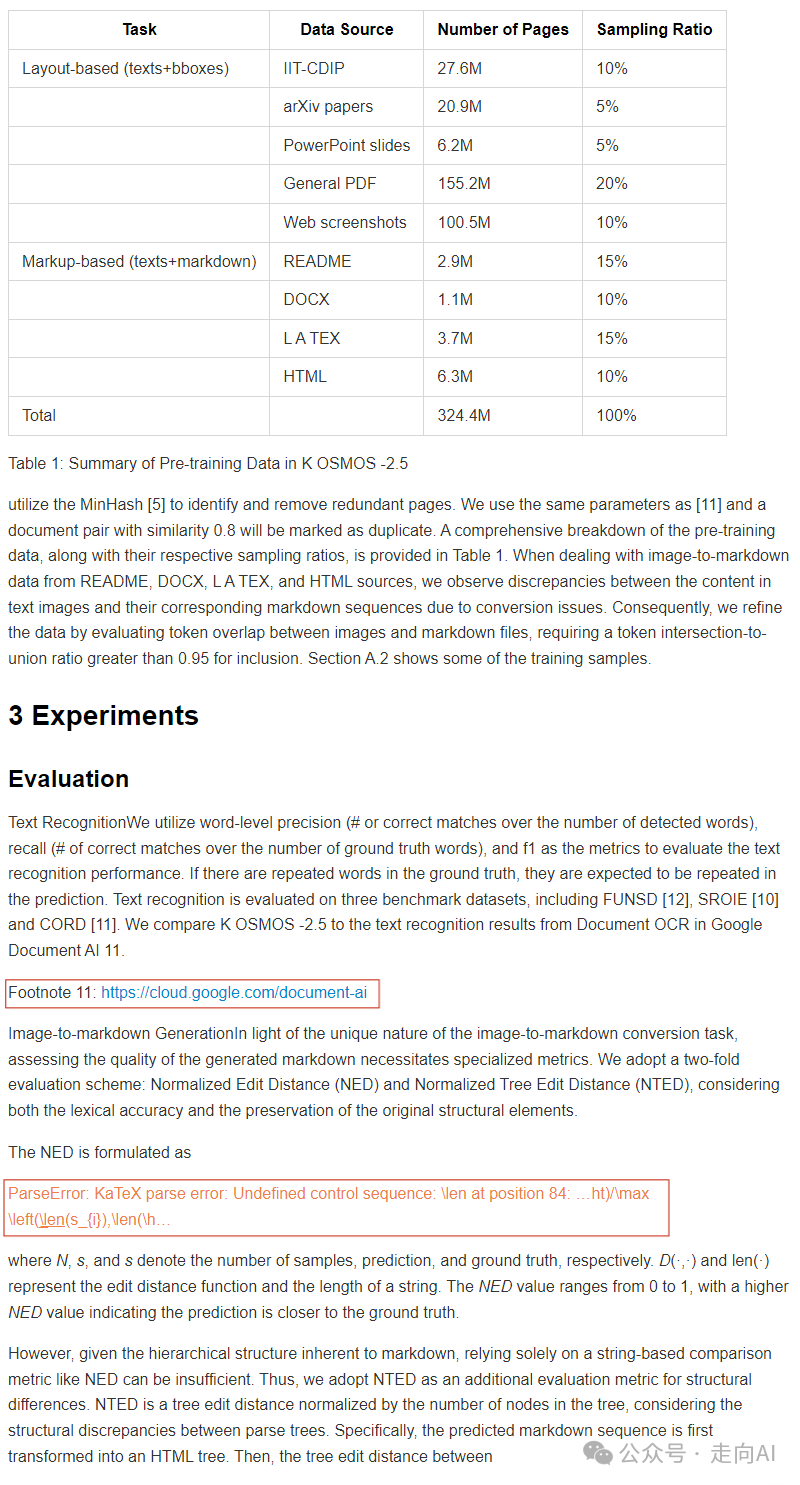The width and height of the screenshot is (800, 1485).
Task: Click the IIT-CDIP data source cell
Action: pos(314,68)
